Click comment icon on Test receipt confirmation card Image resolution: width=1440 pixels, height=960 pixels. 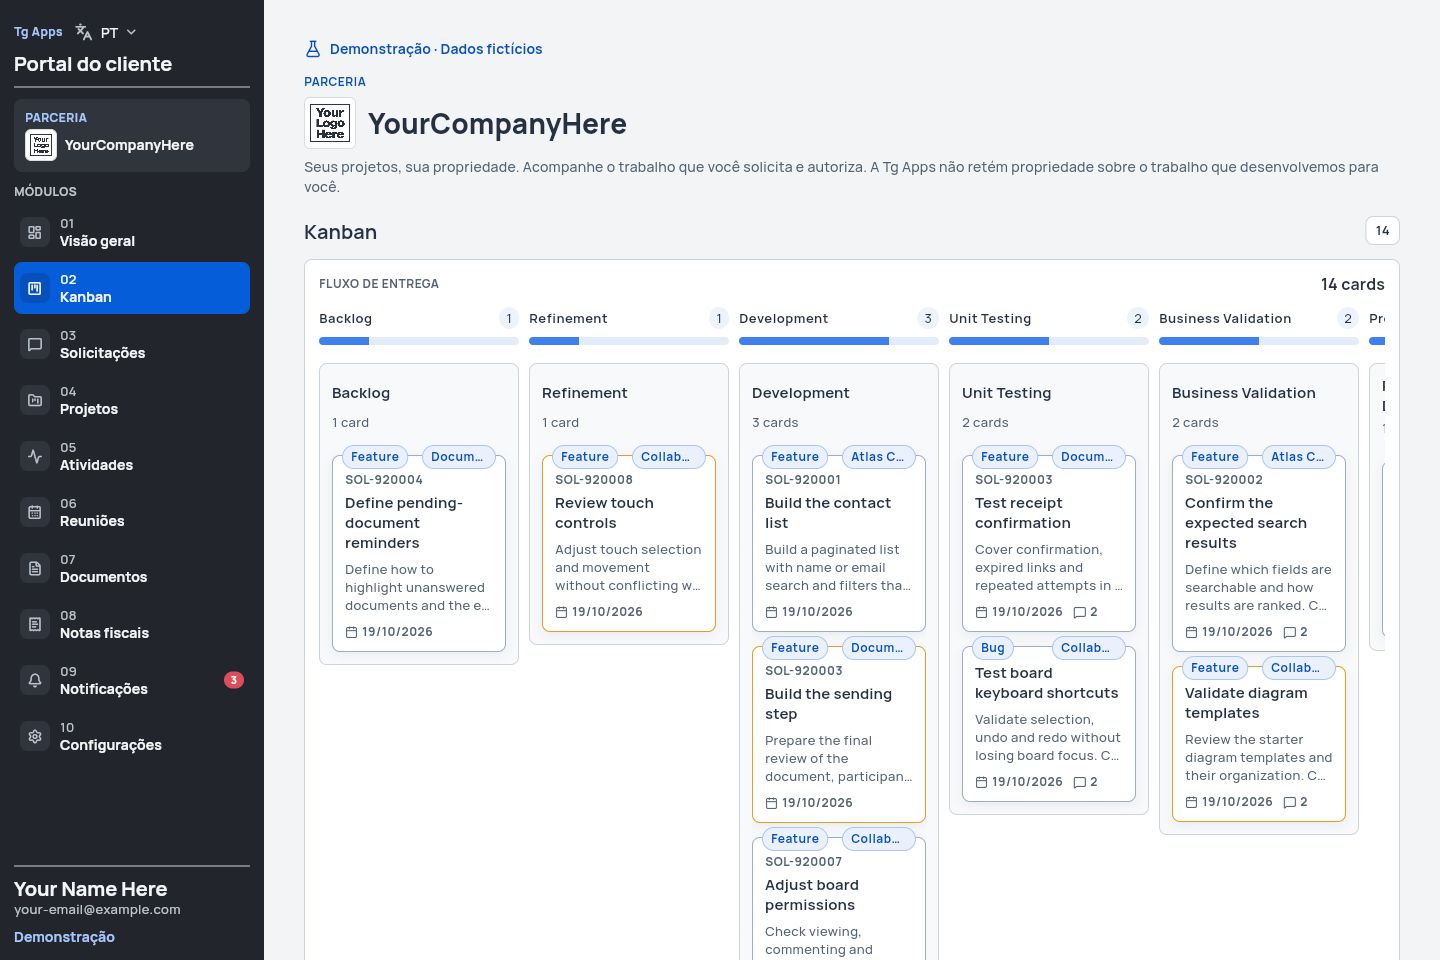tap(1079, 612)
